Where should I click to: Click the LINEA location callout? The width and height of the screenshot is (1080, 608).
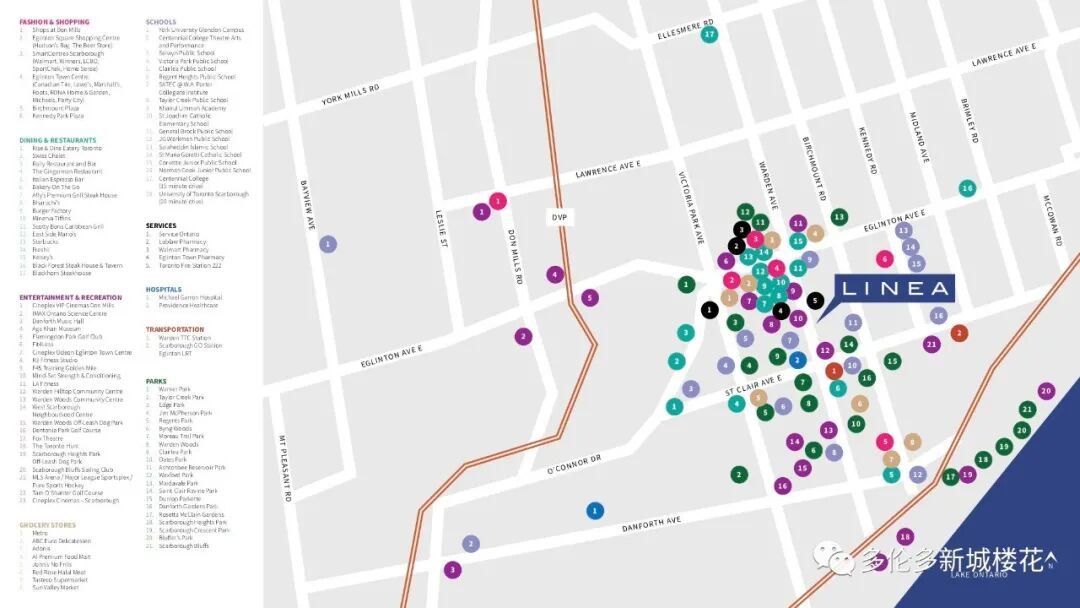click(894, 289)
